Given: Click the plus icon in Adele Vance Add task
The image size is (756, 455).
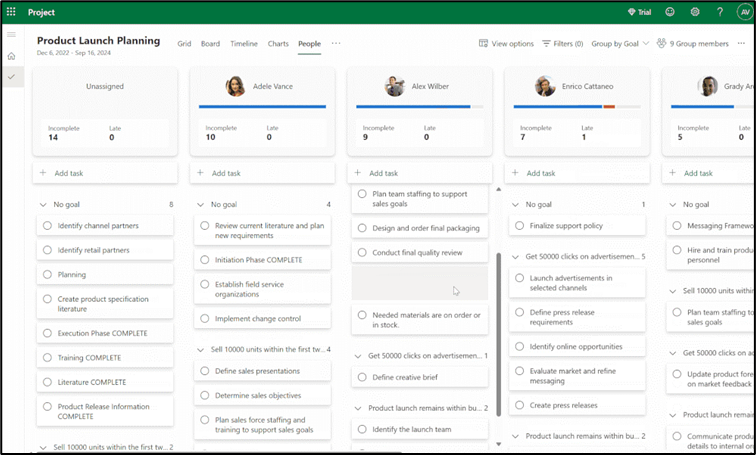Looking at the screenshot, I should pos(200,173).
